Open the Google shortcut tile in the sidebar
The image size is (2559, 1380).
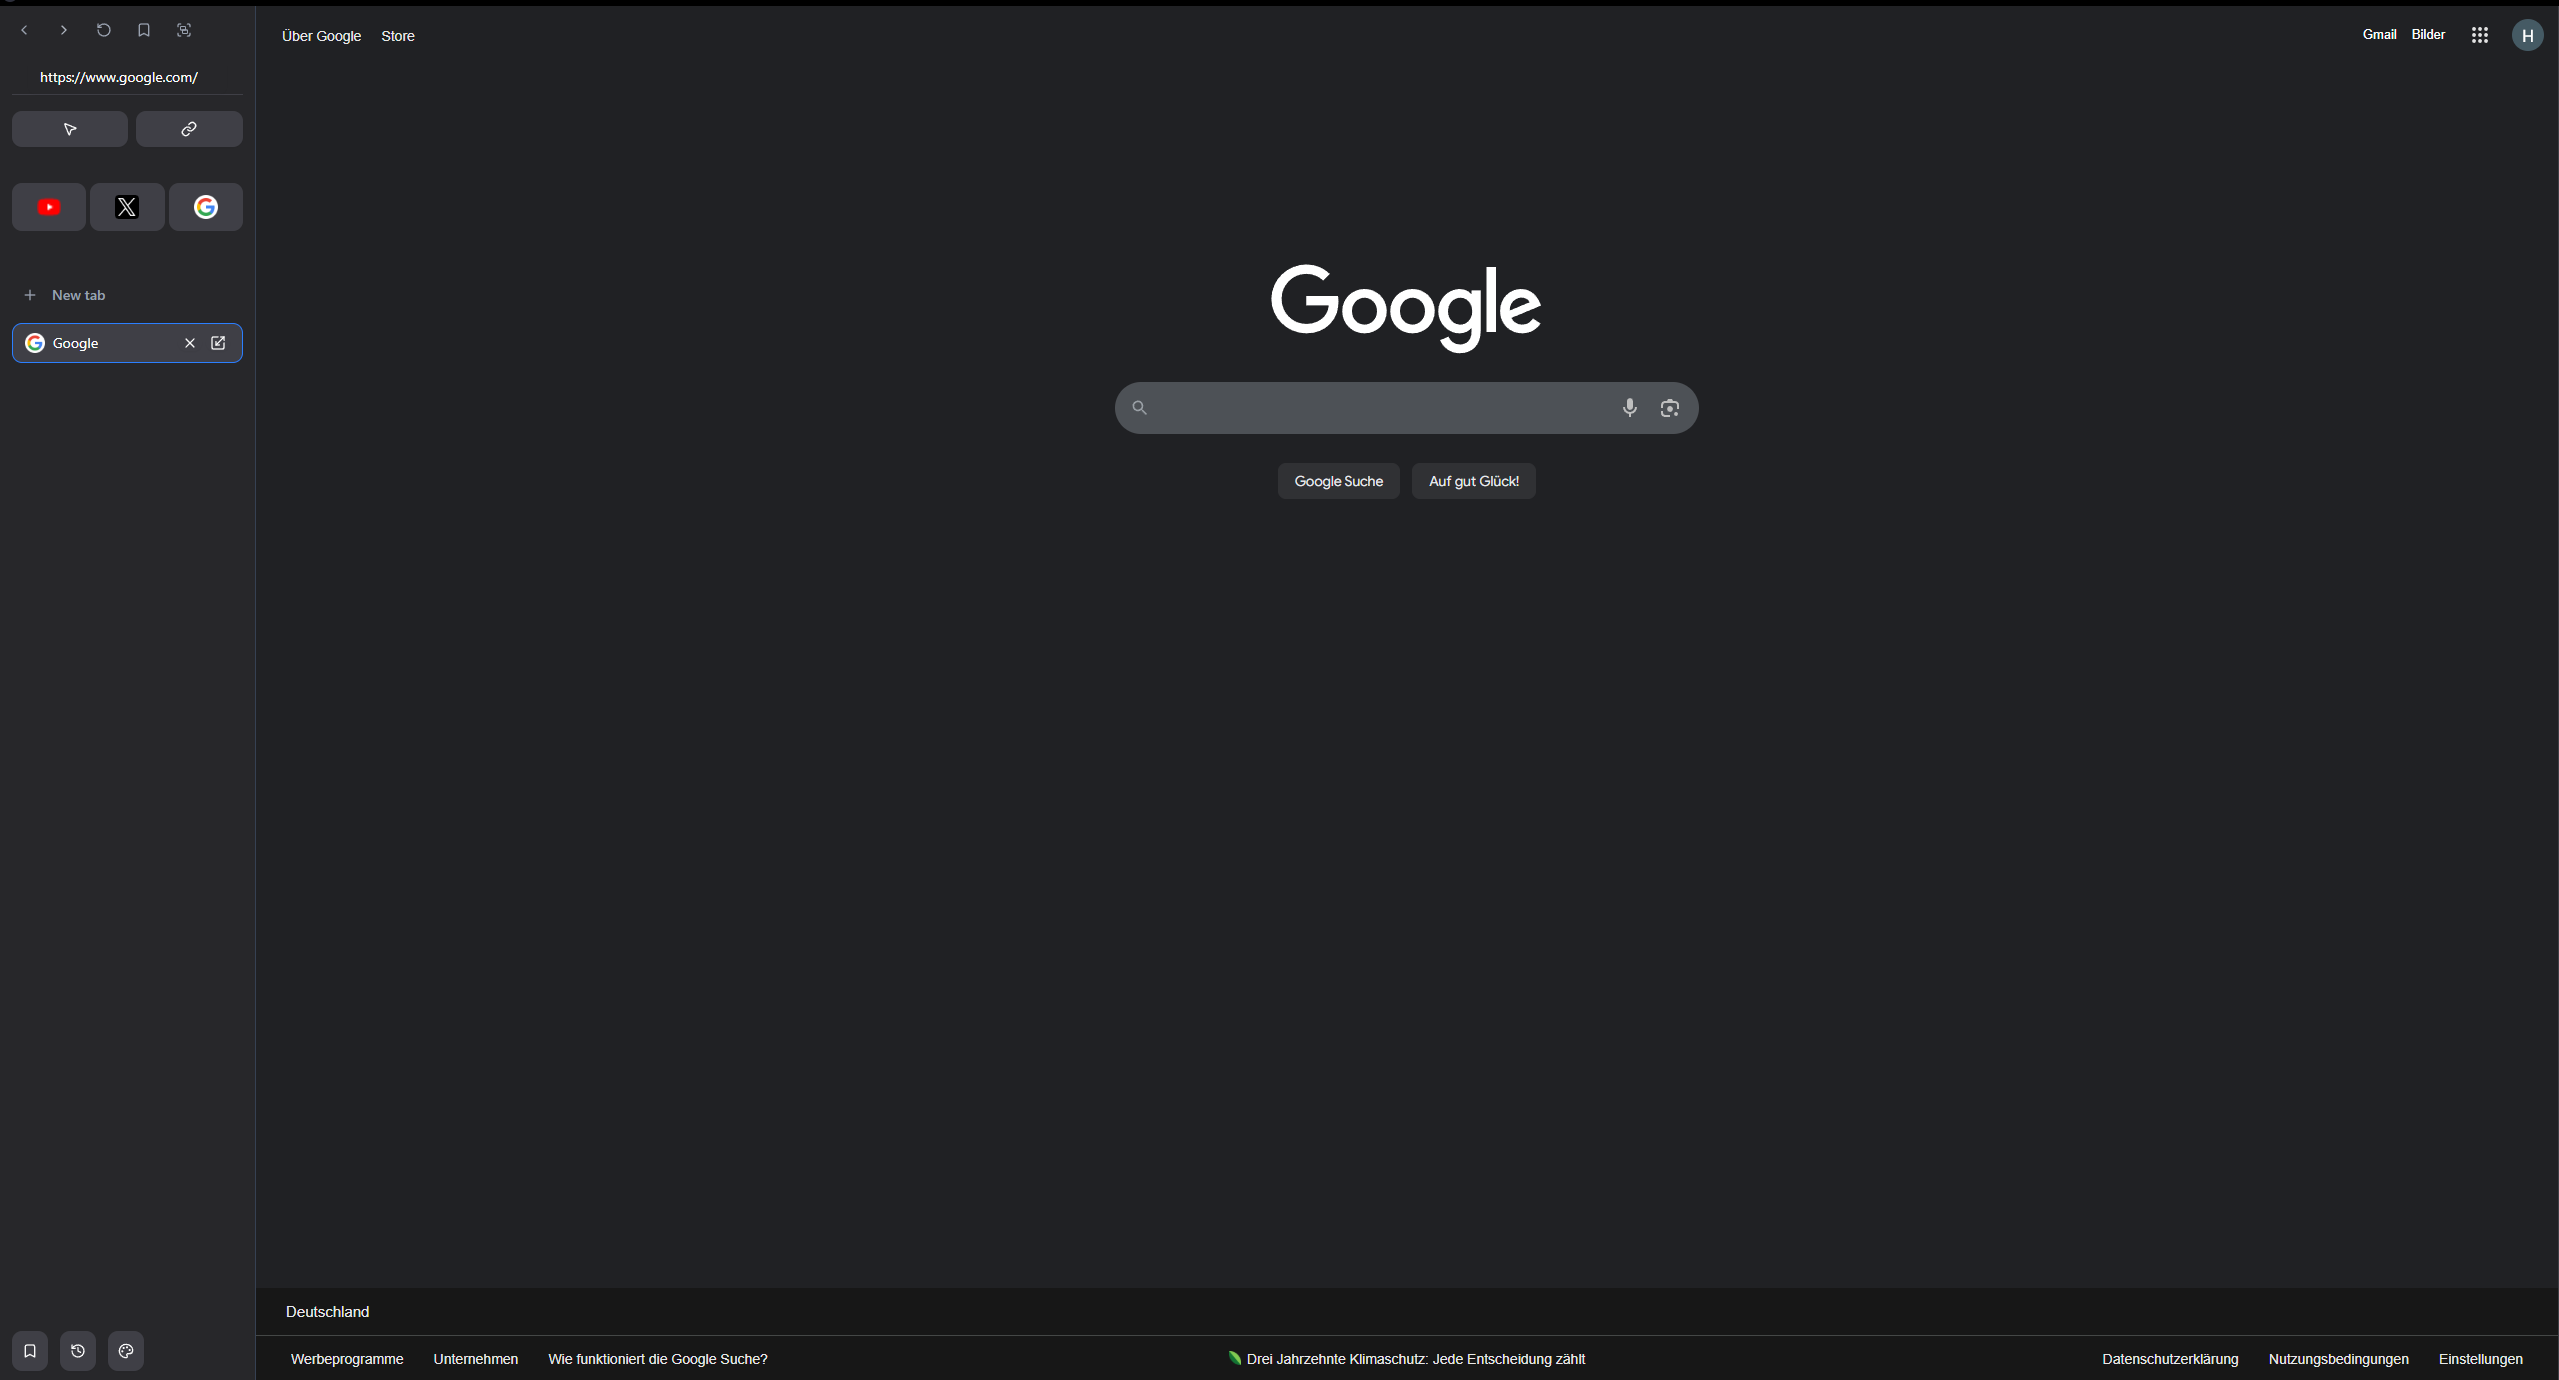(206, 206)
